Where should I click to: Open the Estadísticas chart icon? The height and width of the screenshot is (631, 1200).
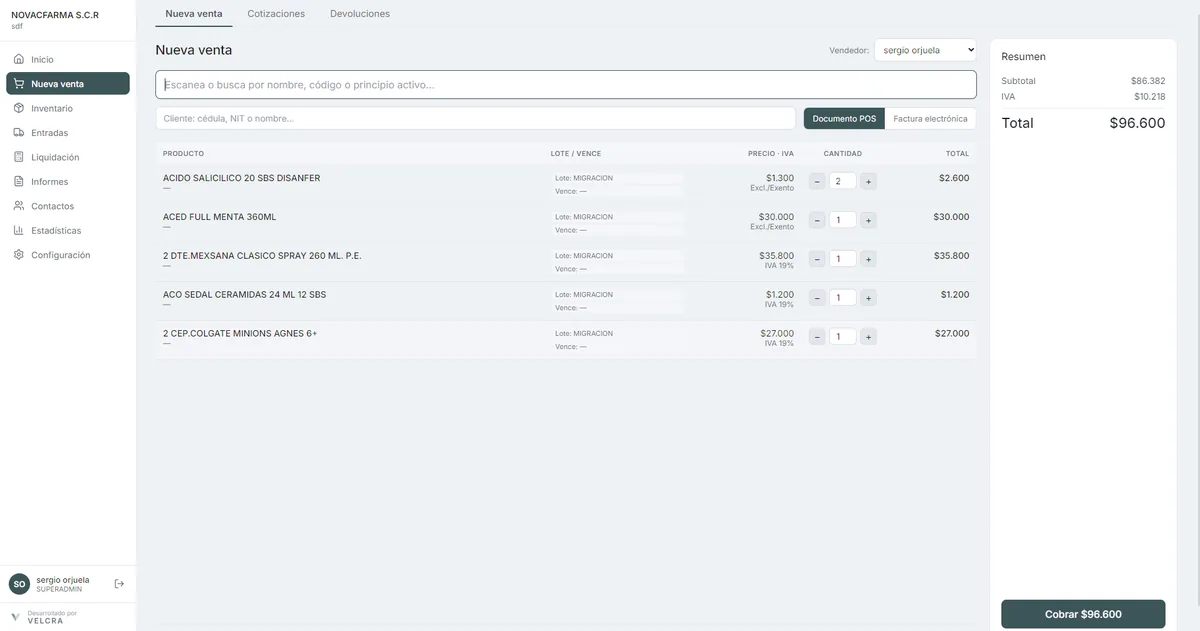pyautogui.click(x=19, y=231)
